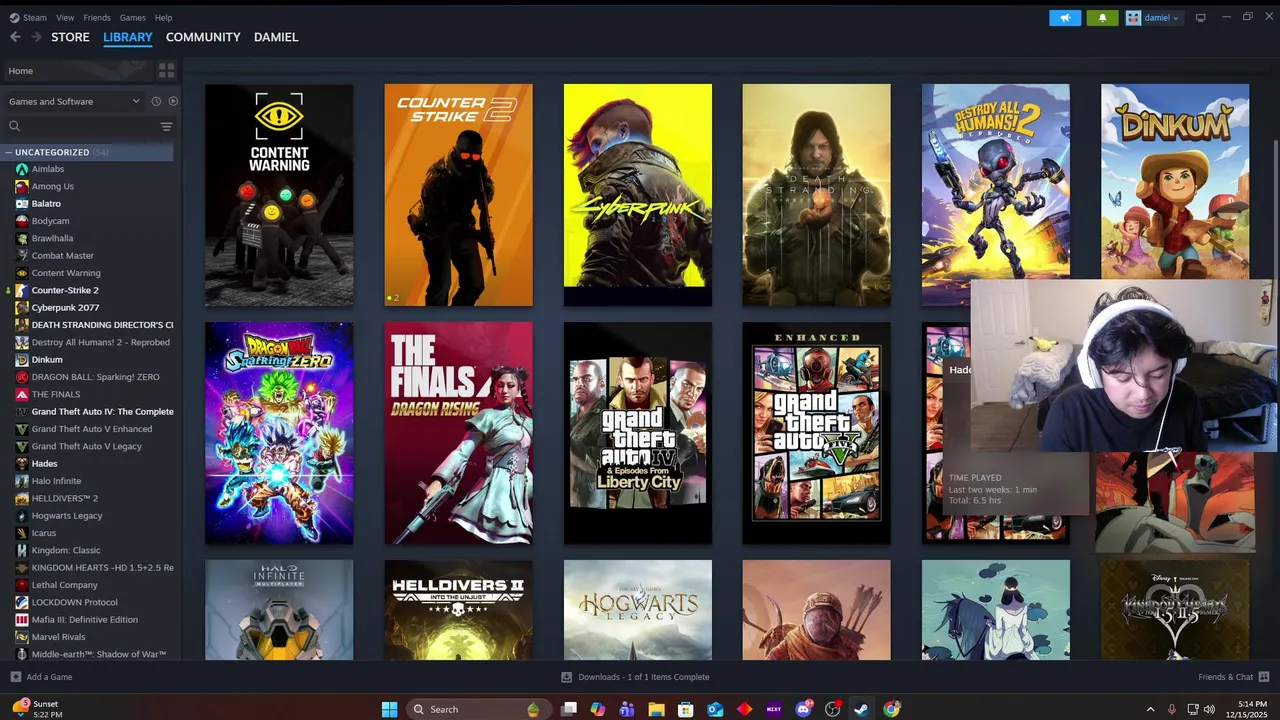The width and height of the screenshot is (1280, 720).
Task: Open the View menu
Action: pos(65,17)
